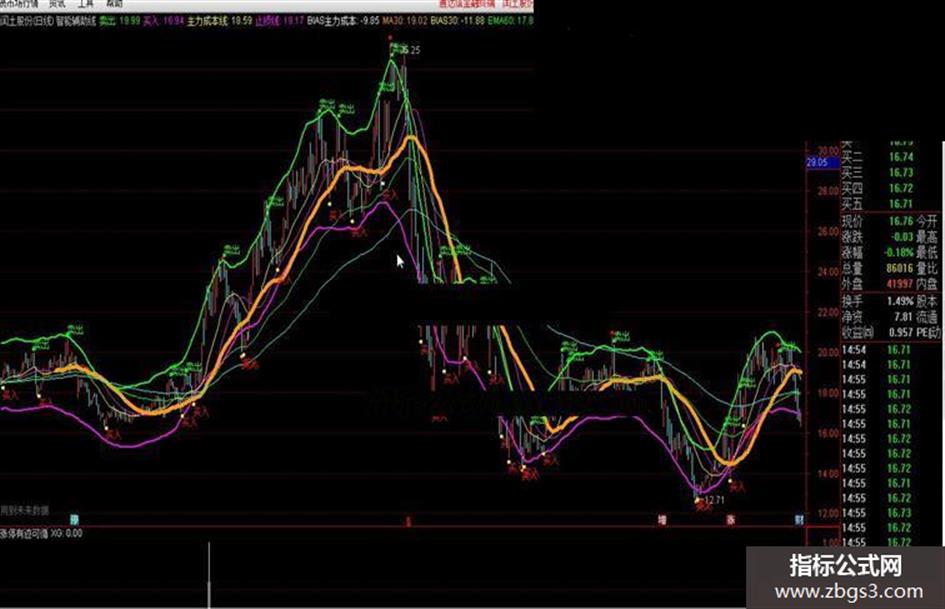Viewport: 945px width, 609px height.
Task: Click the 涨 event marker on the timeline
Action: 730,520
